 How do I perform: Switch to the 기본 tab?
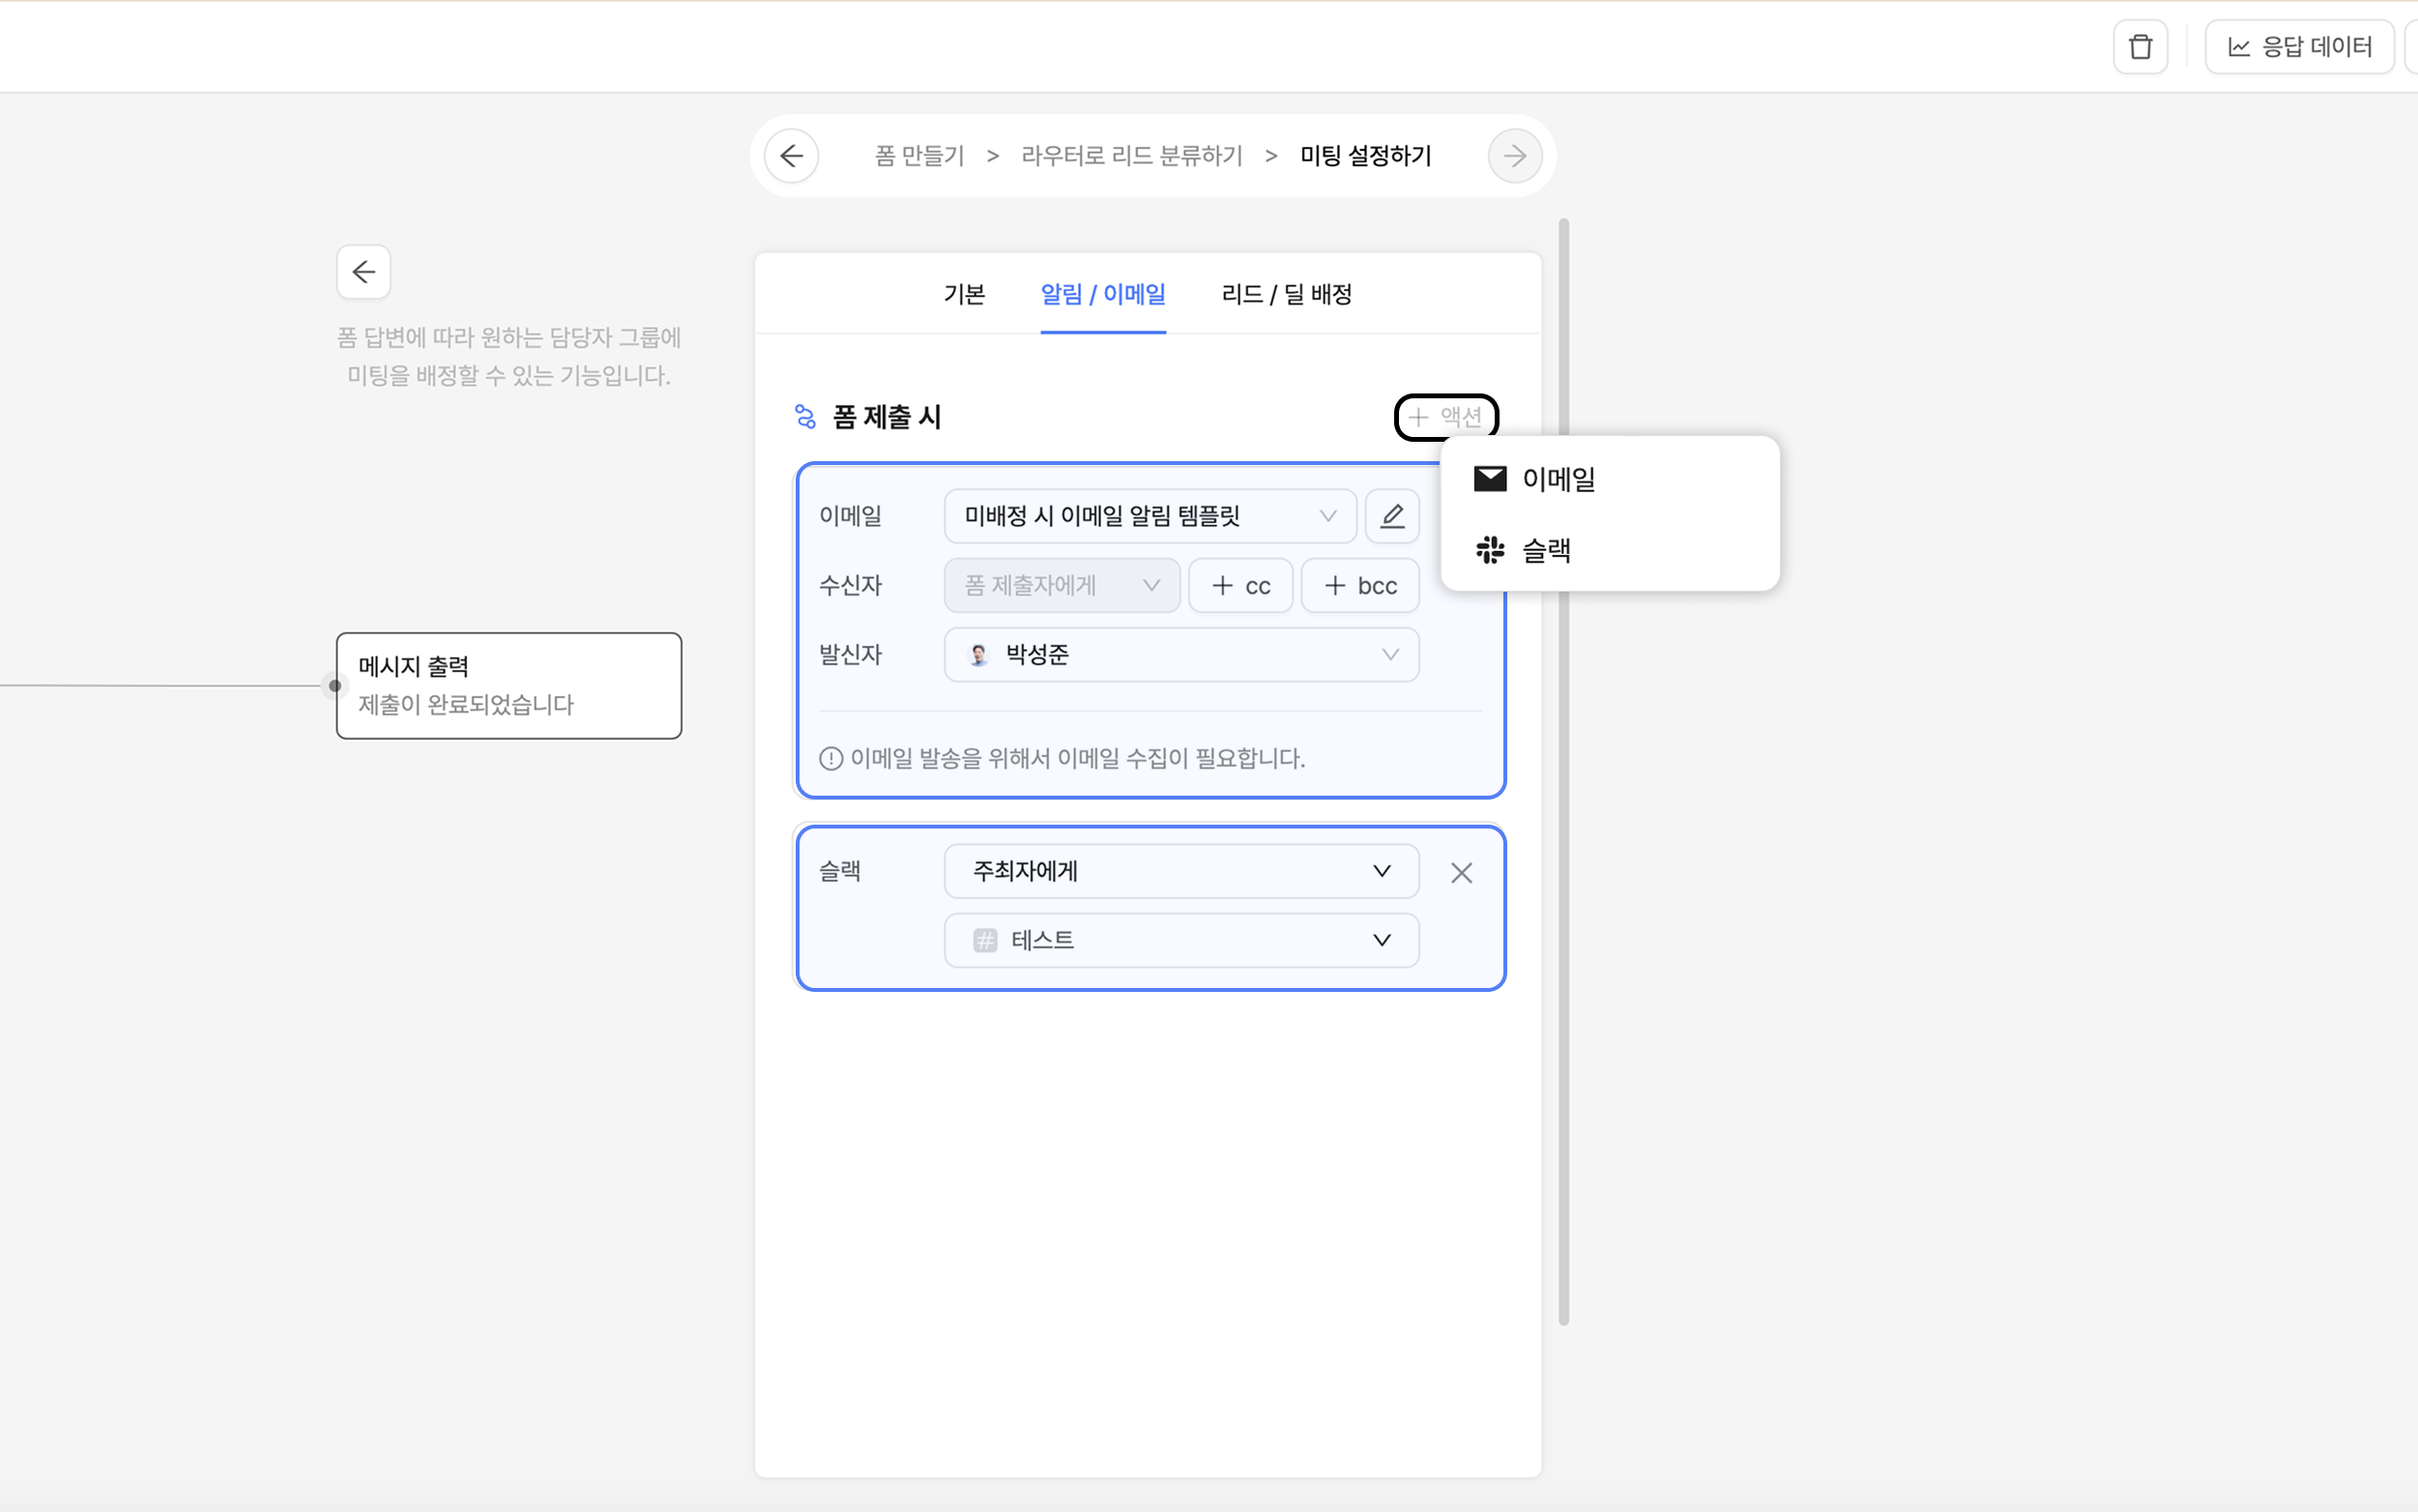(x=964, y=294)
